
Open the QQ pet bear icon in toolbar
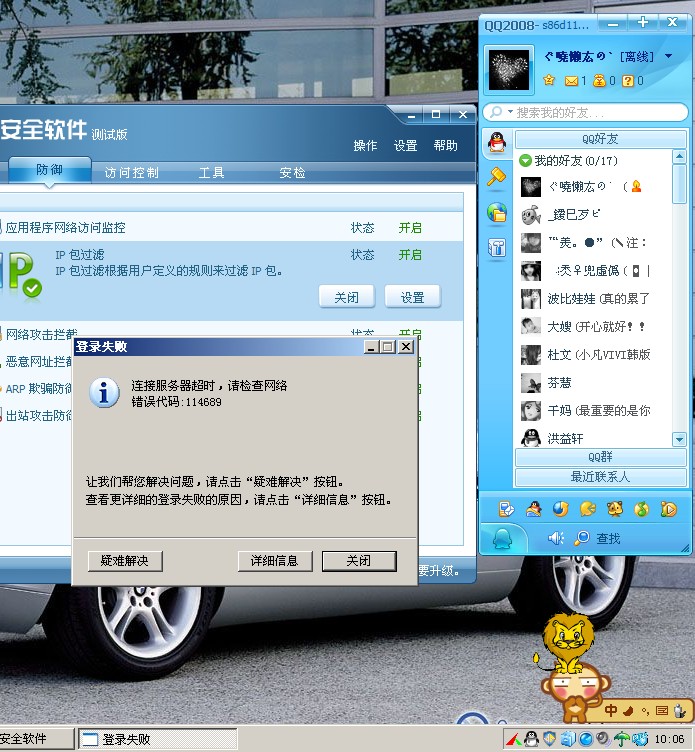(615, 508)
